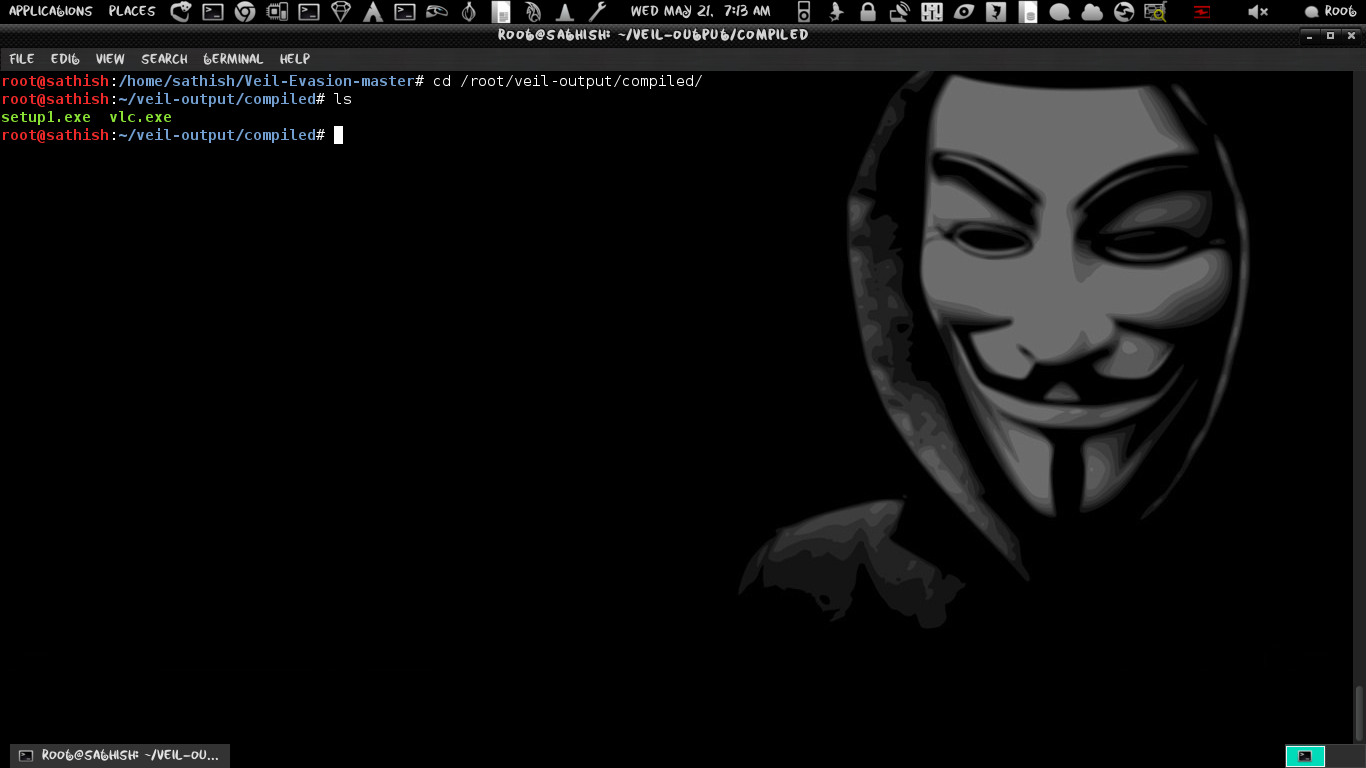1366x768 pixels.
Task: Minimize the terminal window
Action: 1310,35
